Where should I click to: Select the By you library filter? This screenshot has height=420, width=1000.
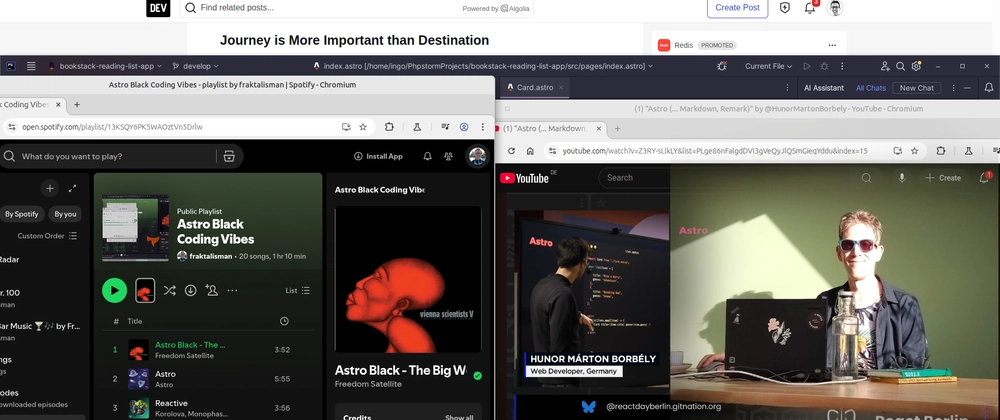click(x=65, y=214)
